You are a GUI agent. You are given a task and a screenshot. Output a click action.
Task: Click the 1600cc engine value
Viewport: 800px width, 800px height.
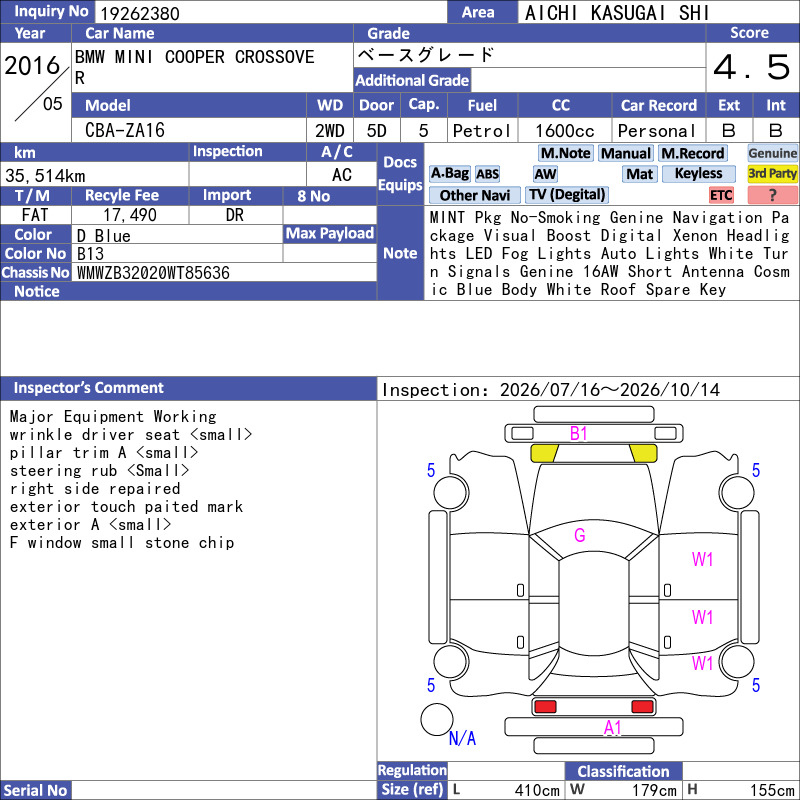point(565,131)
